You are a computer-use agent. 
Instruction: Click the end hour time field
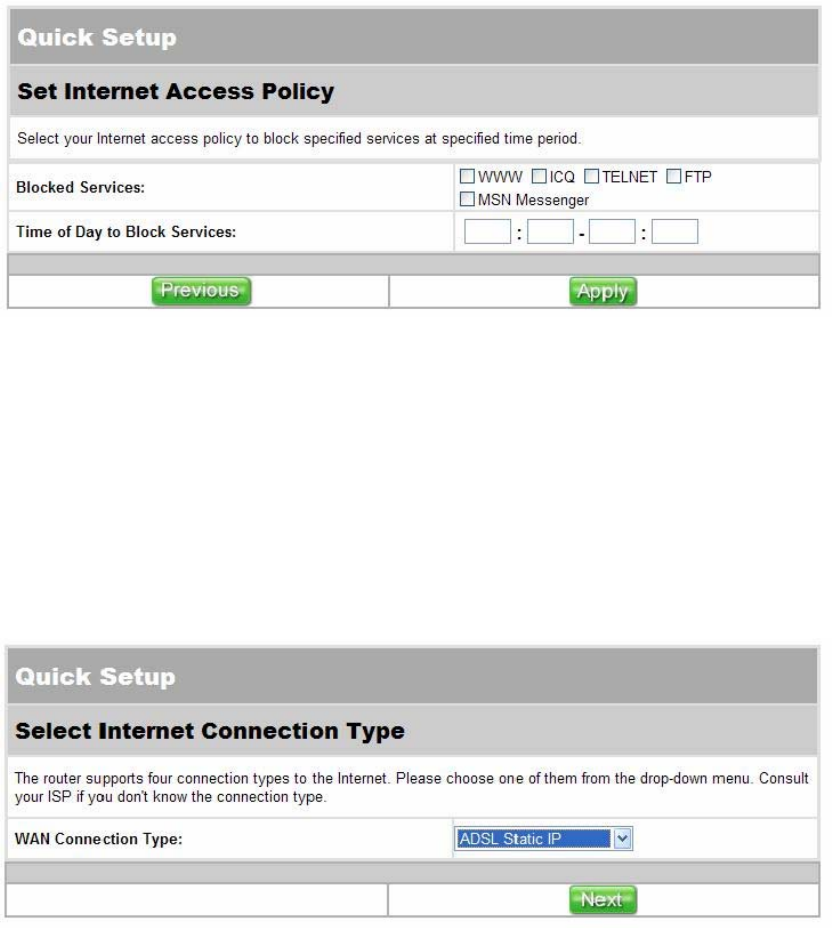[612, 233]
